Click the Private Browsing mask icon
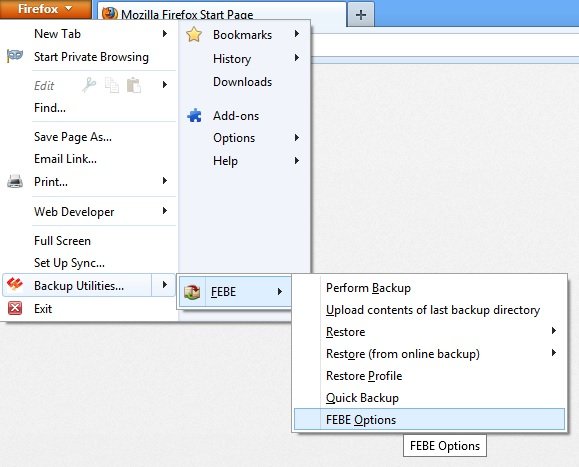This screenshot has width=579, height=467. (x=15, y=56)
